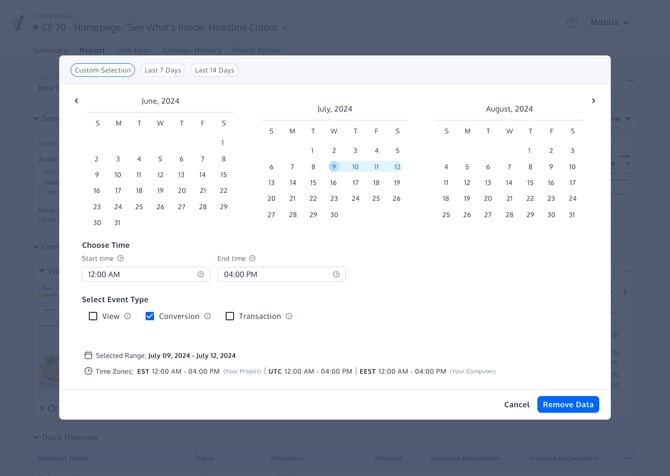670x476 pixels.
Task: Select the Last 14 Days preset
Action: coord(214,70)
